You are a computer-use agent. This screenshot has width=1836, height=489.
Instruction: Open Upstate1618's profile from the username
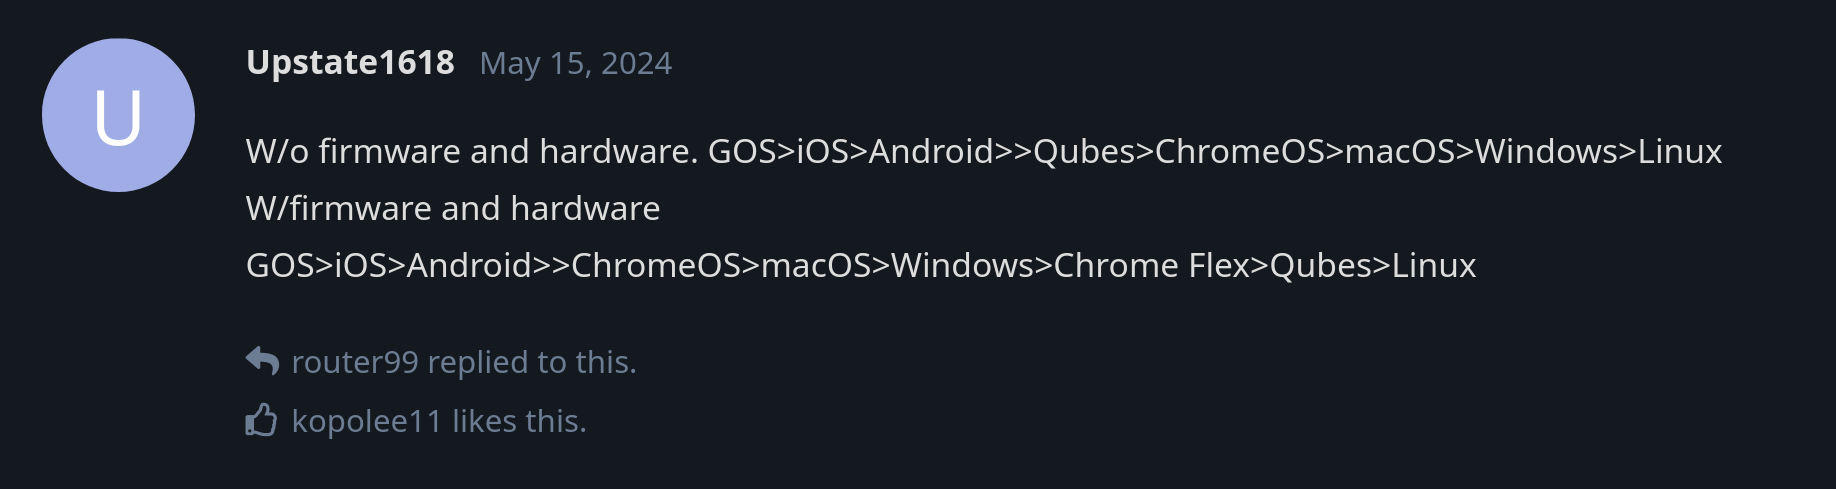[350, 63]
